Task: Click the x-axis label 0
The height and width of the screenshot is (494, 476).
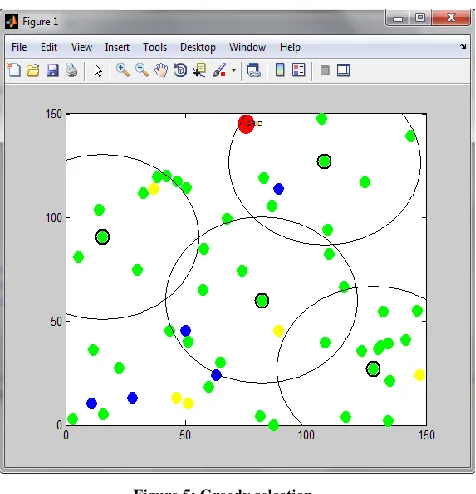Action: (x=66, y=435)
